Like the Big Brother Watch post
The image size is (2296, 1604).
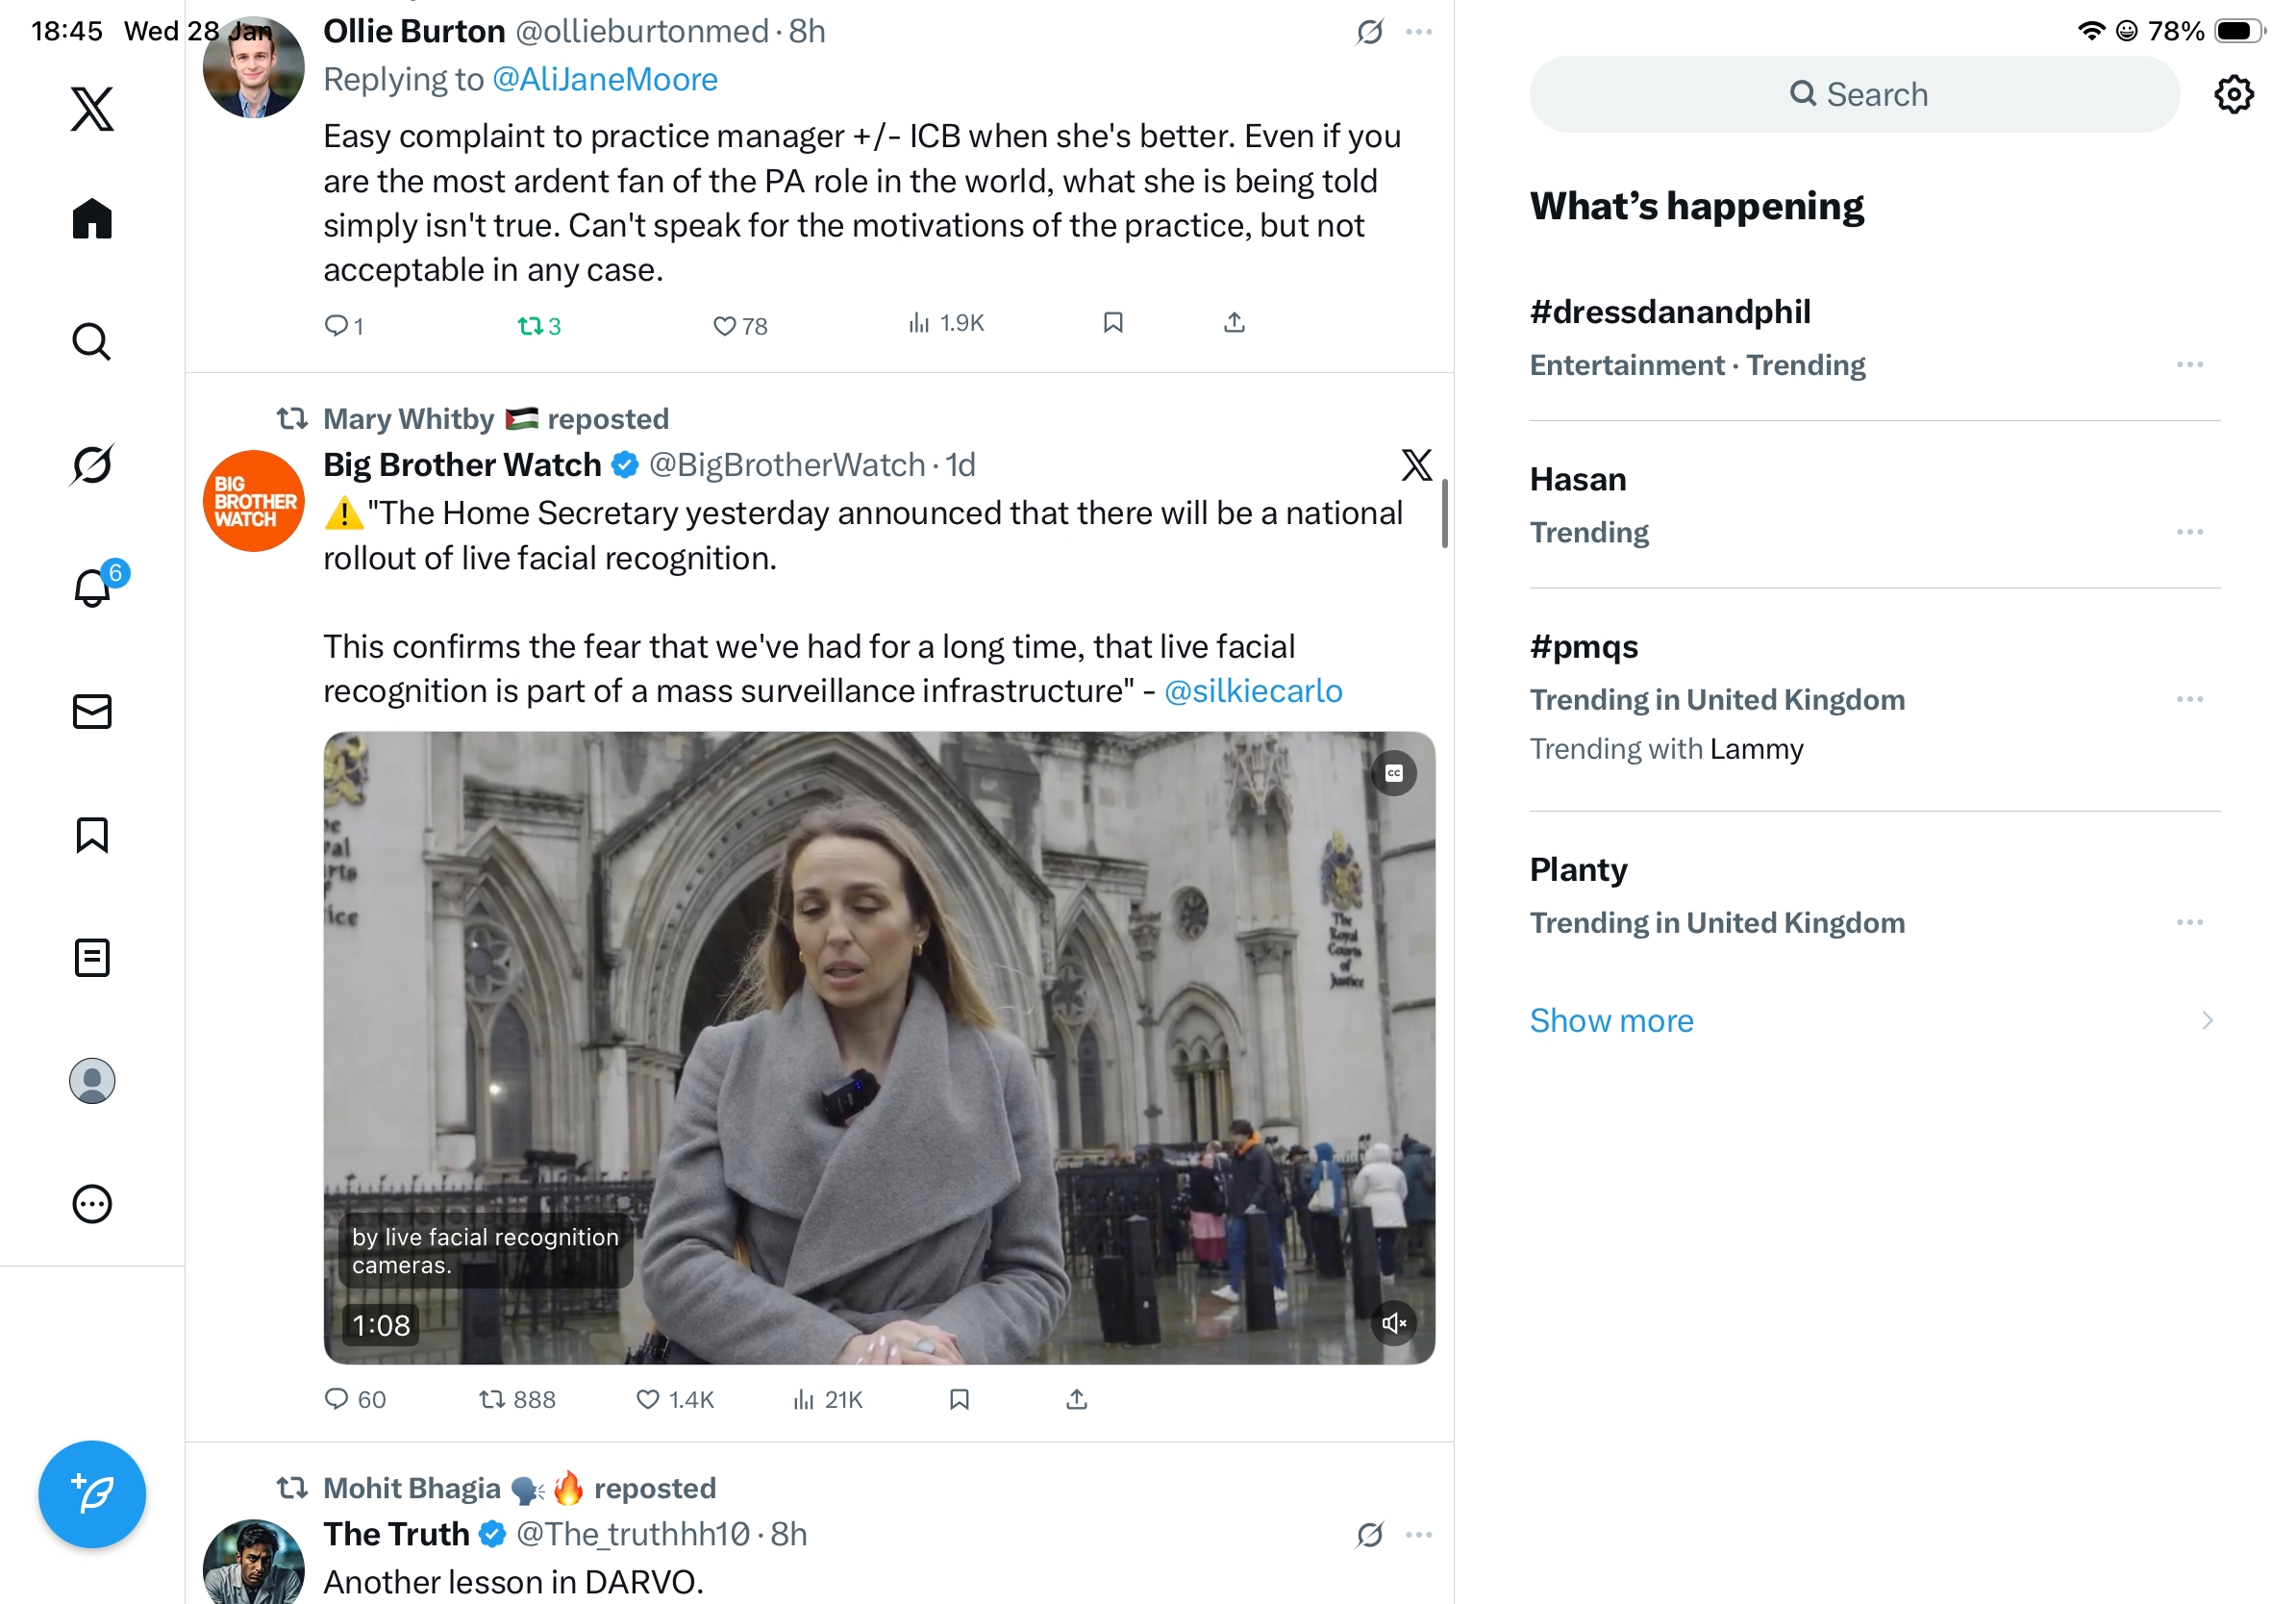point(648,1399)
